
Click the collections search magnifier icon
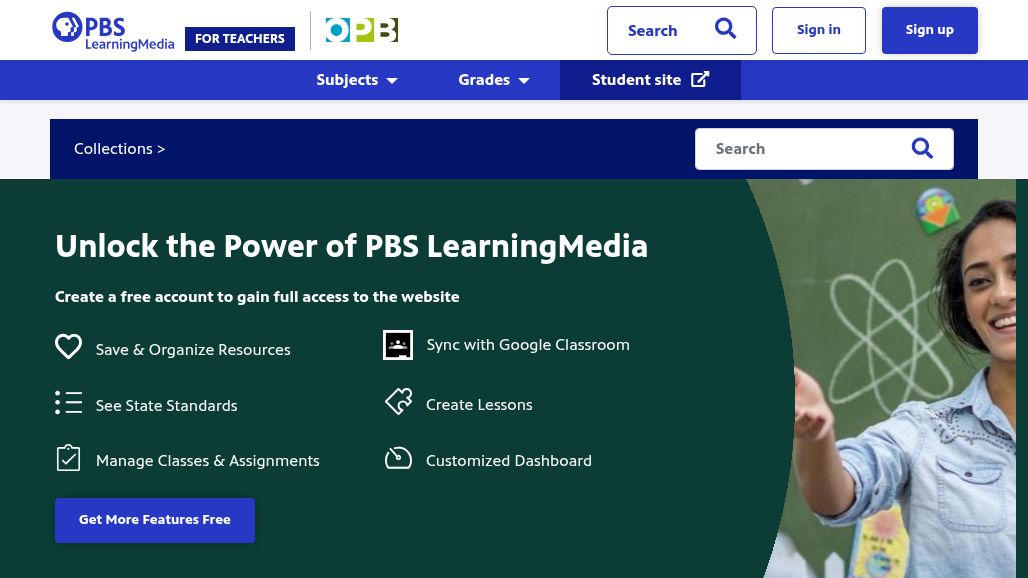pos(922,149)
